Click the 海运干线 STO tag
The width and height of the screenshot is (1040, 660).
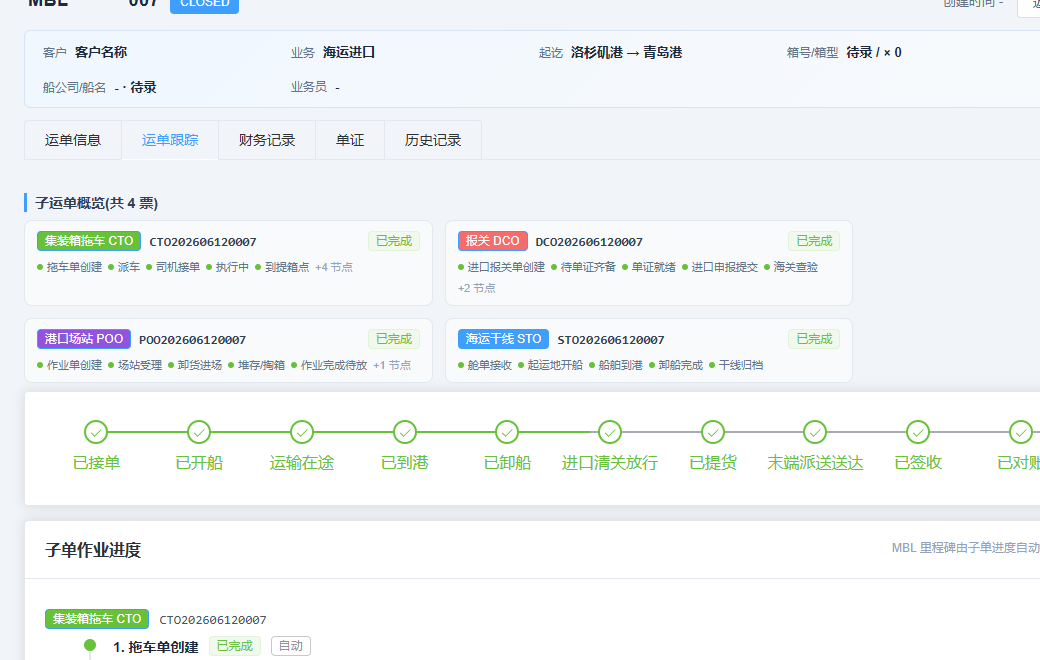click(503, 339)
